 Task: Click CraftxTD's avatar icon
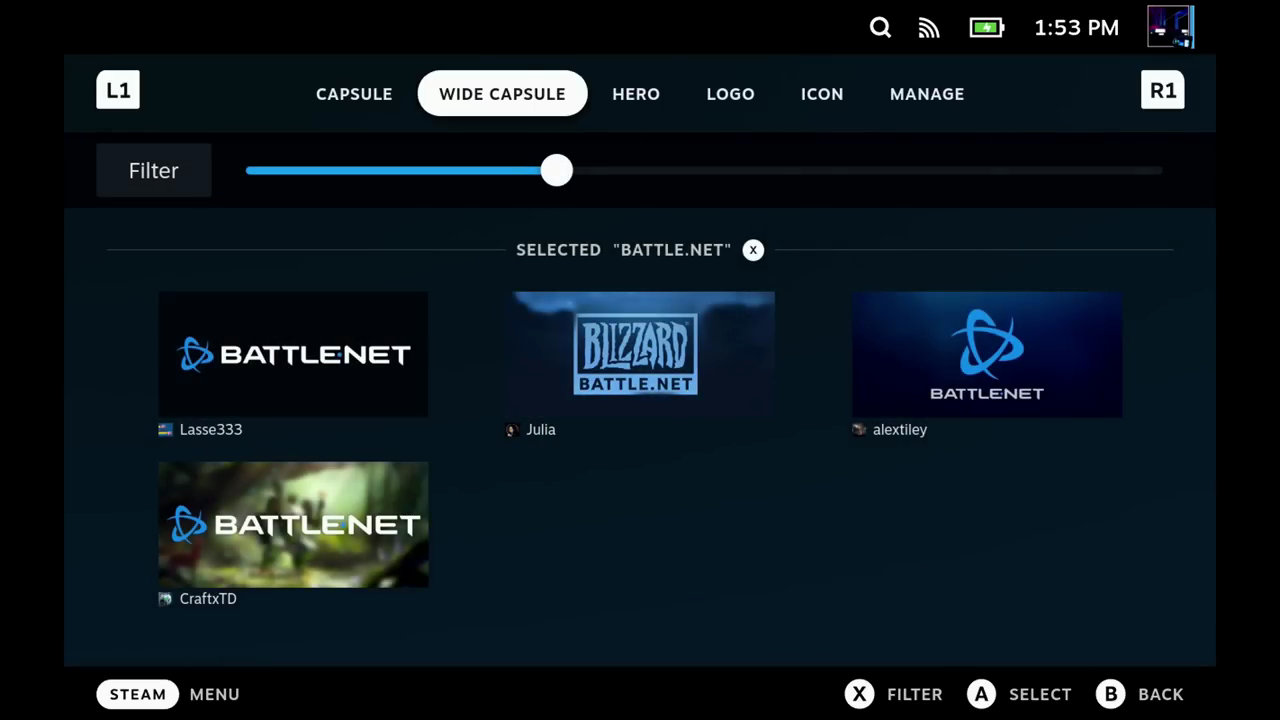(166, 599)
